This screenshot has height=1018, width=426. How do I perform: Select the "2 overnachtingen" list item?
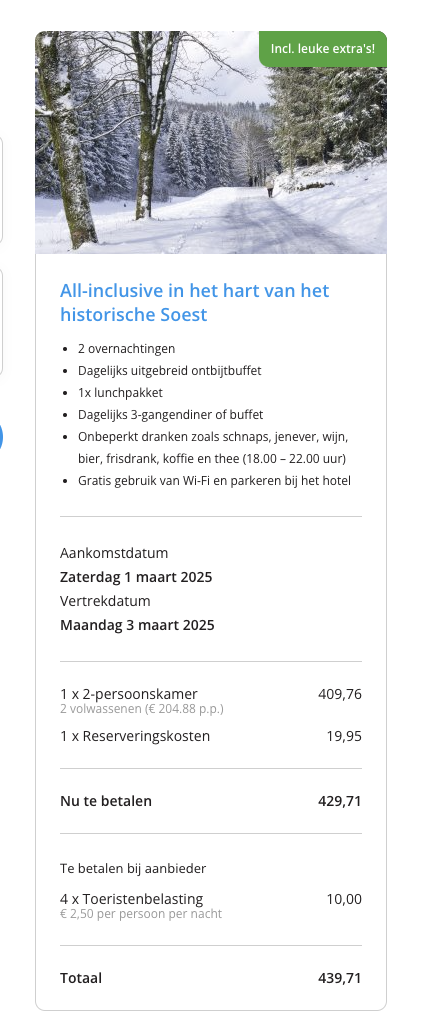click(127, 349)
